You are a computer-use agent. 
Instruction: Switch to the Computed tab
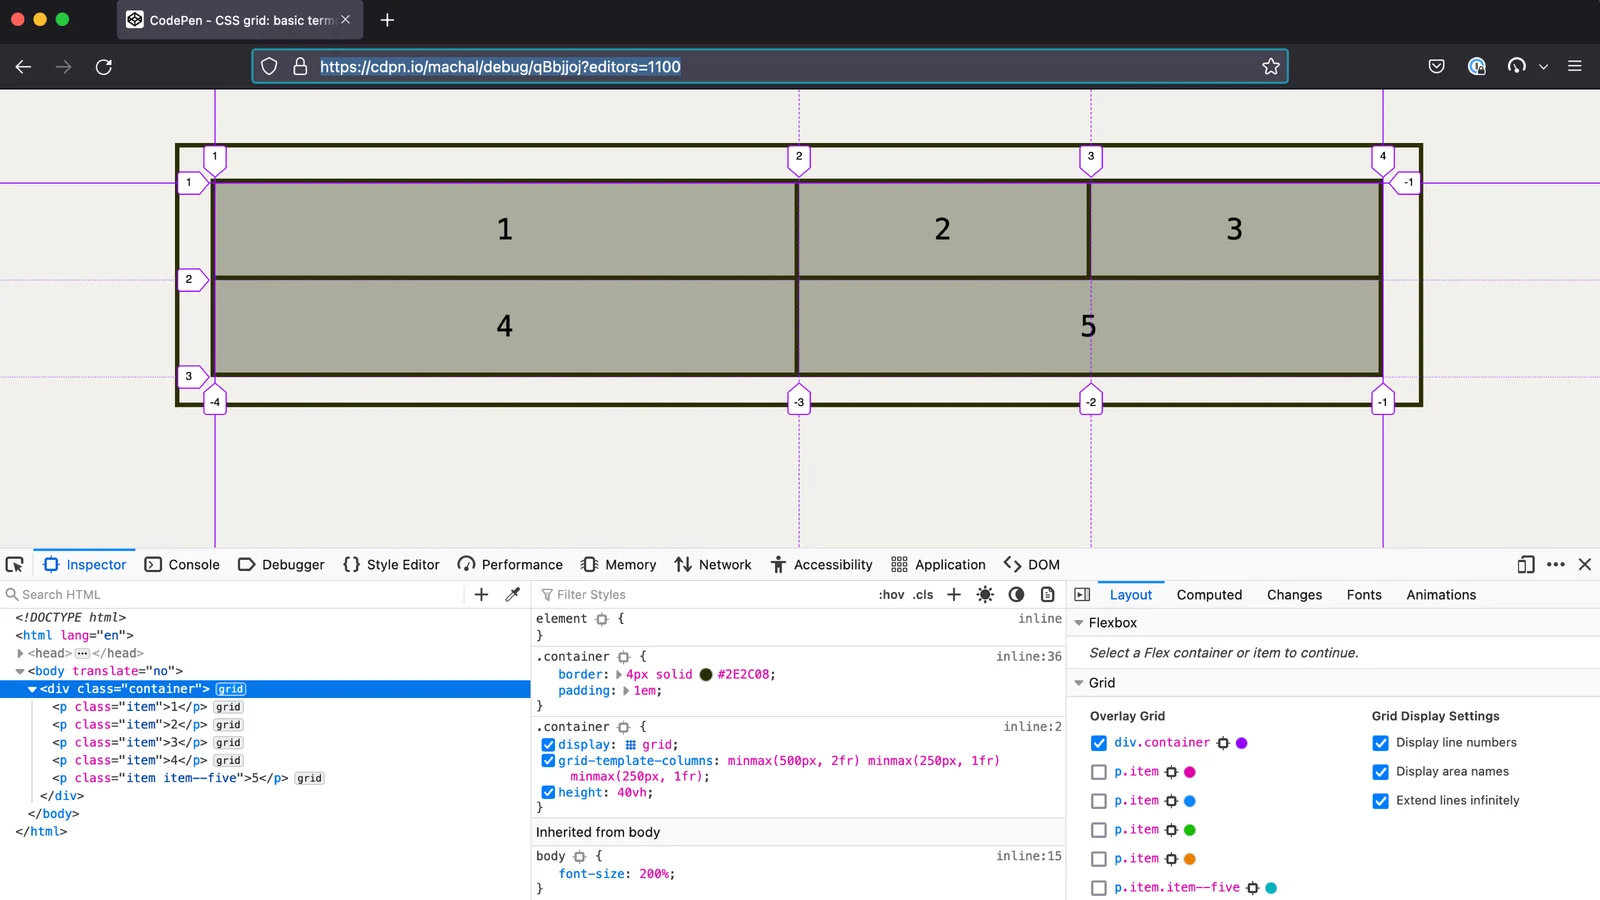click(x=1209, y=594)
